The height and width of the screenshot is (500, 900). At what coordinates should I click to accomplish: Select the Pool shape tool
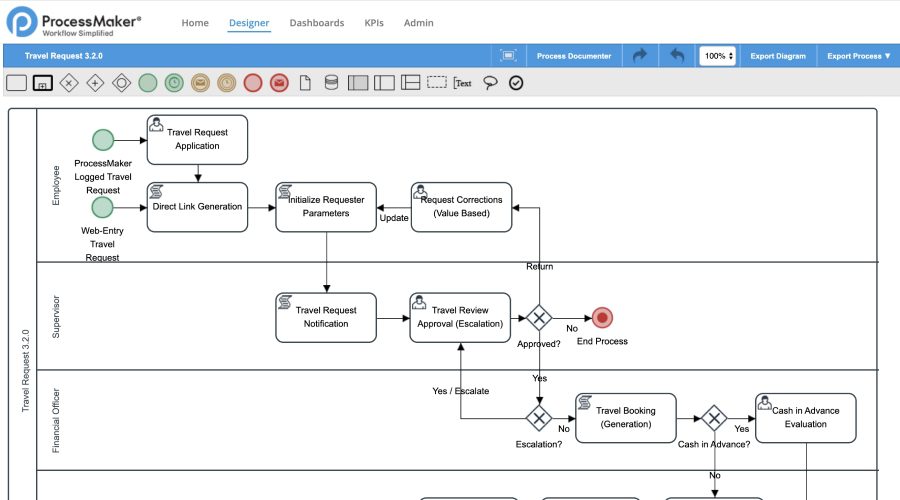click(x=358, y=83)
